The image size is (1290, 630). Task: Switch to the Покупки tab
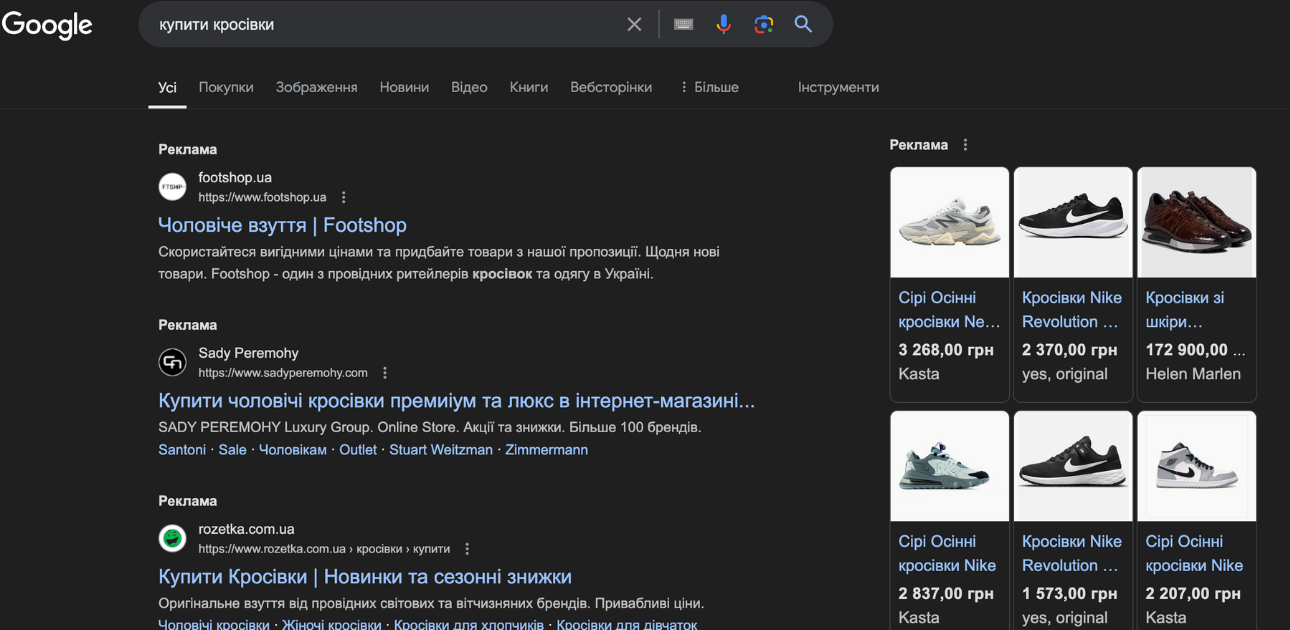tap(226, 87)
